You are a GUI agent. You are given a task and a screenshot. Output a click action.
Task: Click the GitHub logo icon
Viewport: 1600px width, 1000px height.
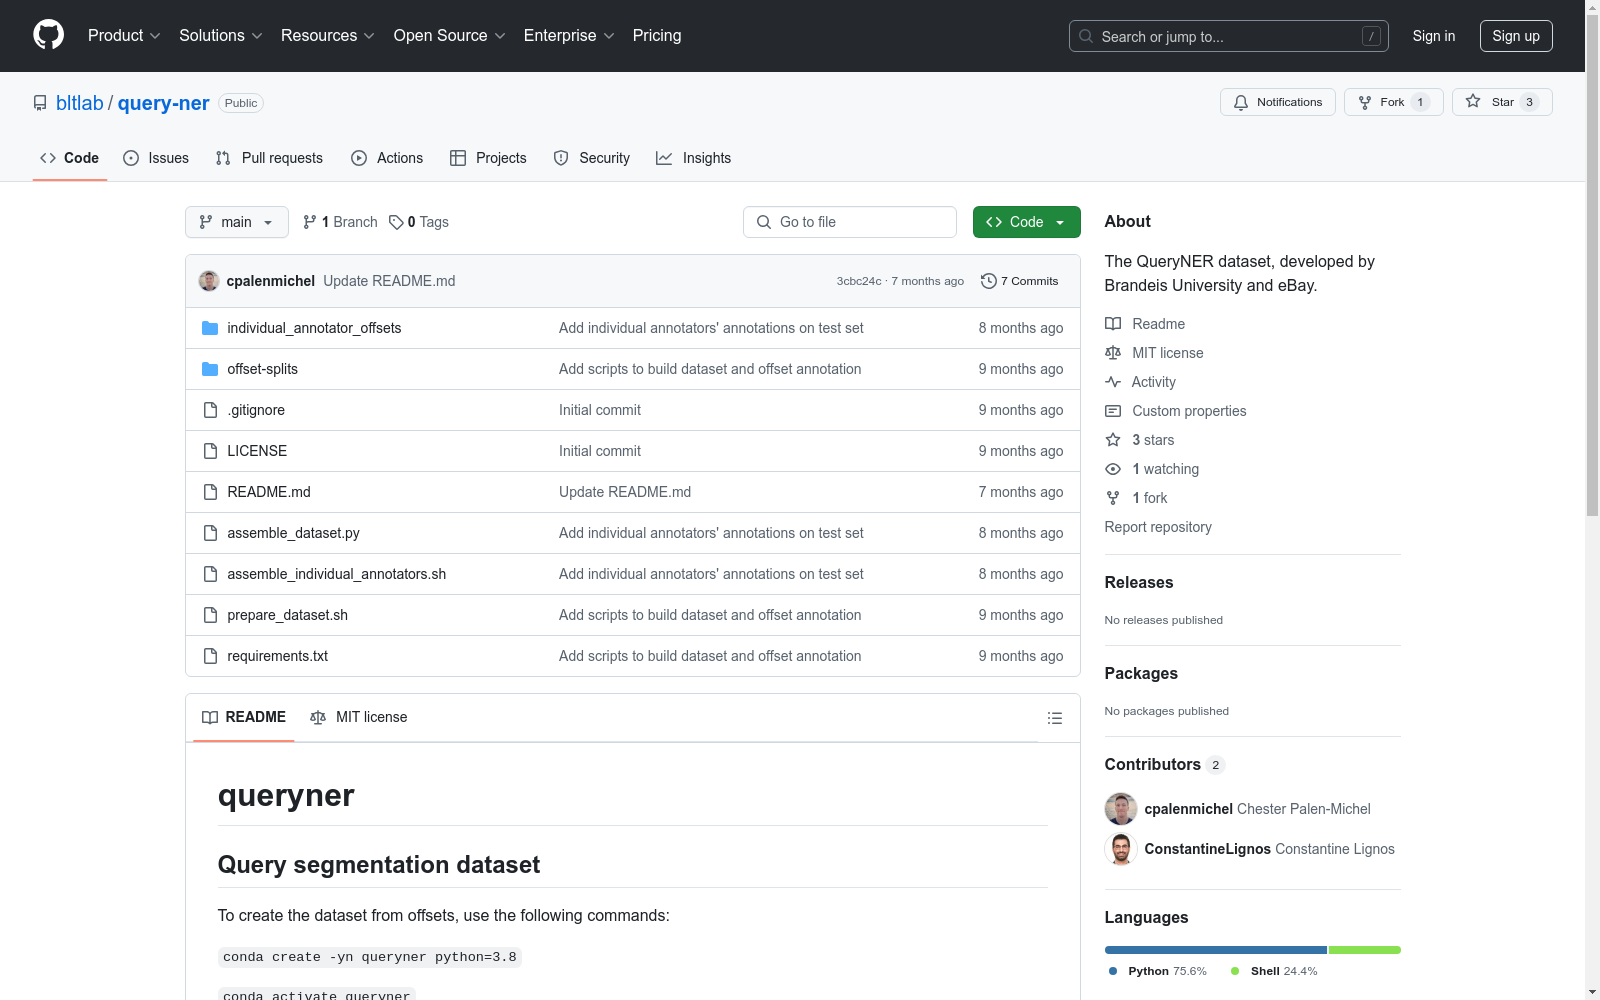(x=48, y=35)
